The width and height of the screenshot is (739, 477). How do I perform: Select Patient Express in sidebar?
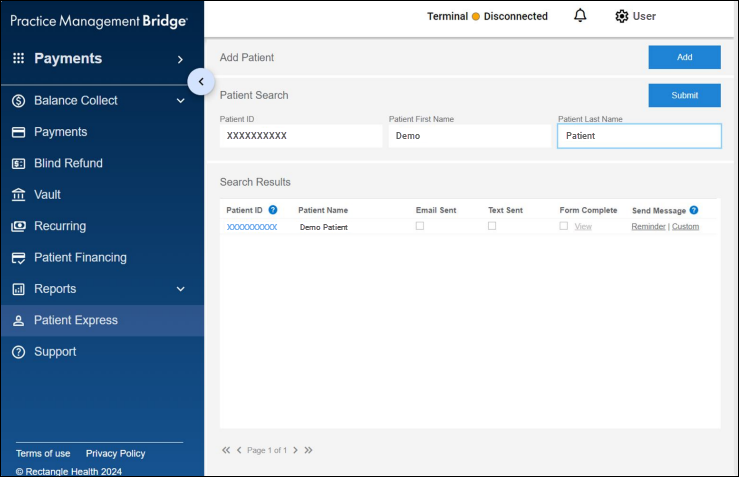(102, 321)
